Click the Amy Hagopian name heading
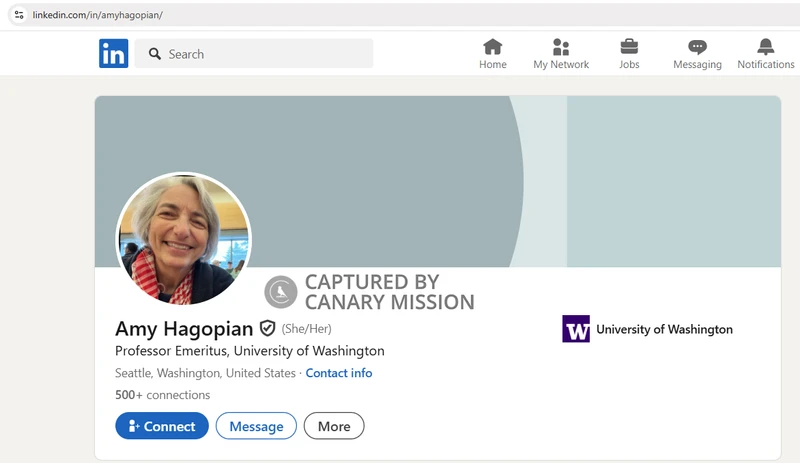Image resolution: width=800 pixels, height=463 pixels. point(184,329)
